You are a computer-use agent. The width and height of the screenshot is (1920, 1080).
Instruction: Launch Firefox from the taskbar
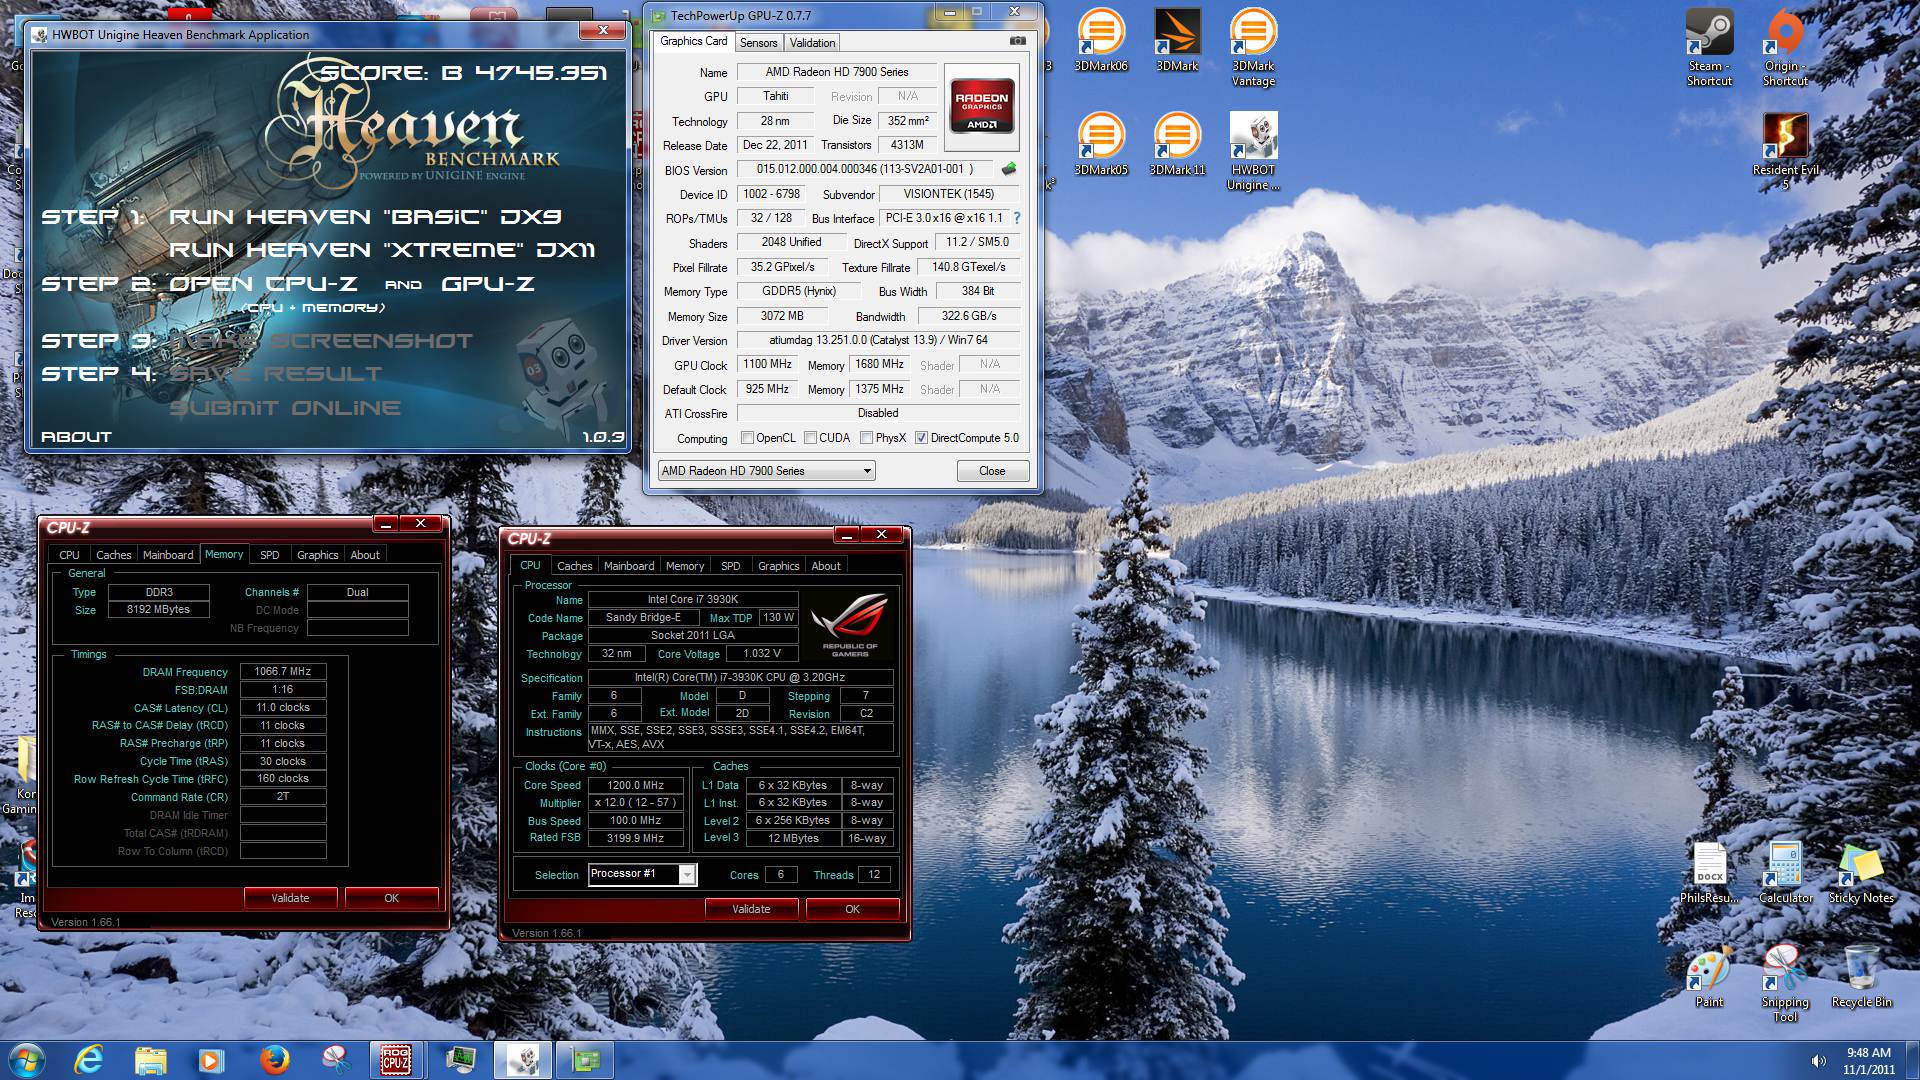coord(273,1060)
